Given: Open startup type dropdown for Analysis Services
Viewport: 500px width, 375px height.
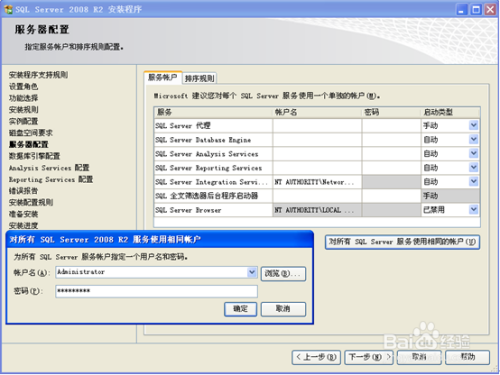Looking at the screenshot, I should pyautogui.click(x=473, y=153).
